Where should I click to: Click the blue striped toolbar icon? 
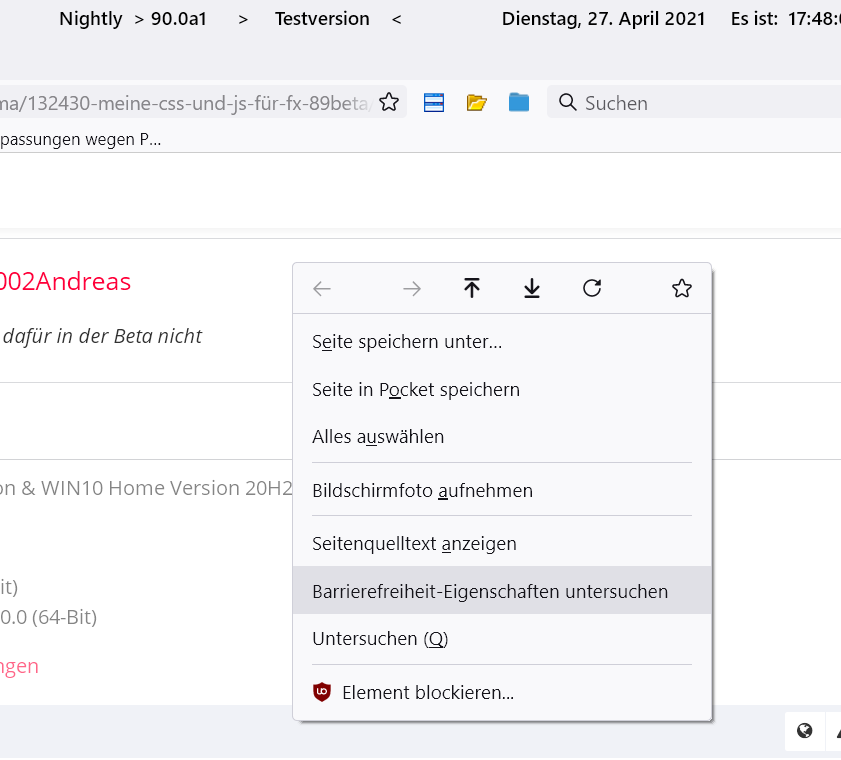click(434, 103)
